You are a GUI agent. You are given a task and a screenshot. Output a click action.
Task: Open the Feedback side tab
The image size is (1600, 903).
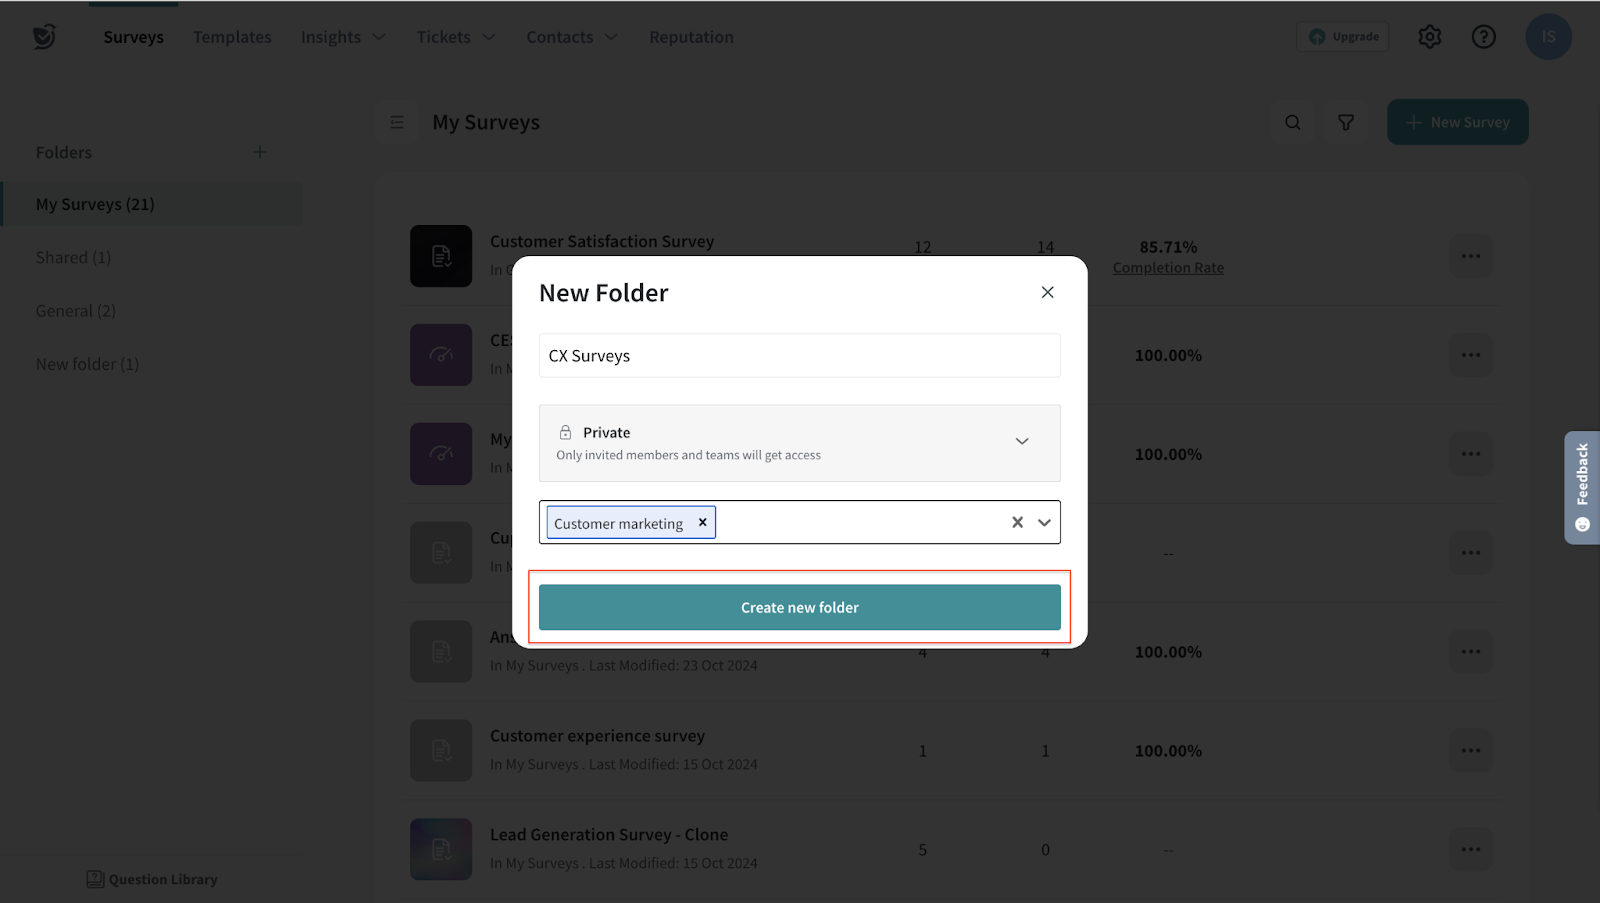pyautogui.click(x=1582, y=487)
